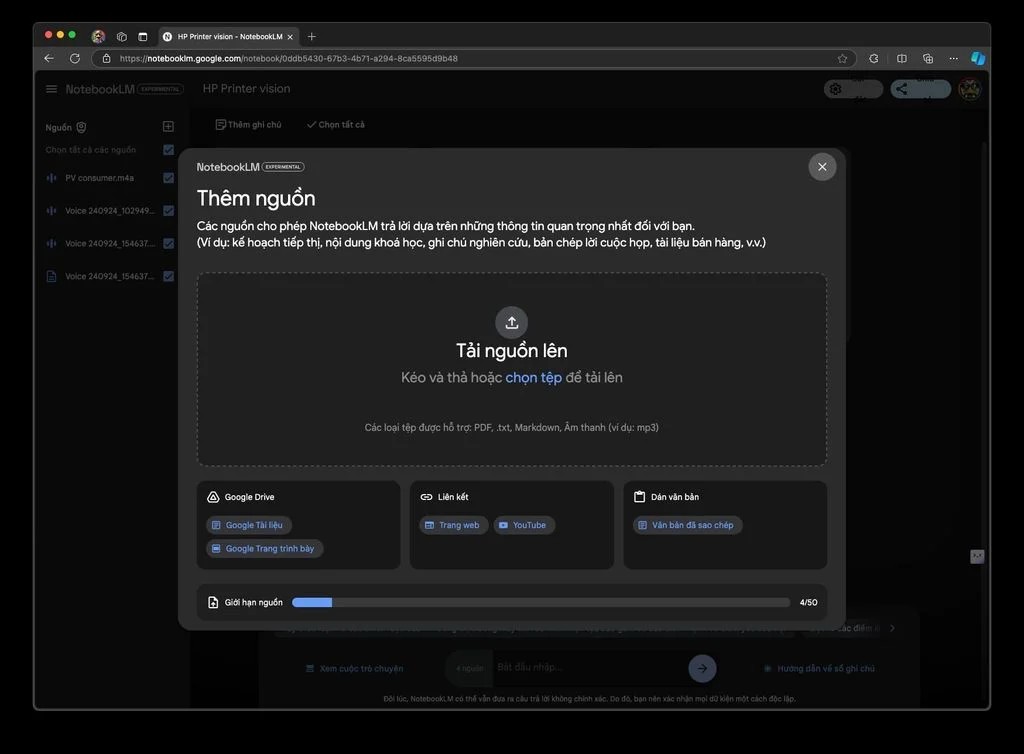Close the Thêm nguồn dialog
1024x754 pixels.
click(x=822, y=167)
